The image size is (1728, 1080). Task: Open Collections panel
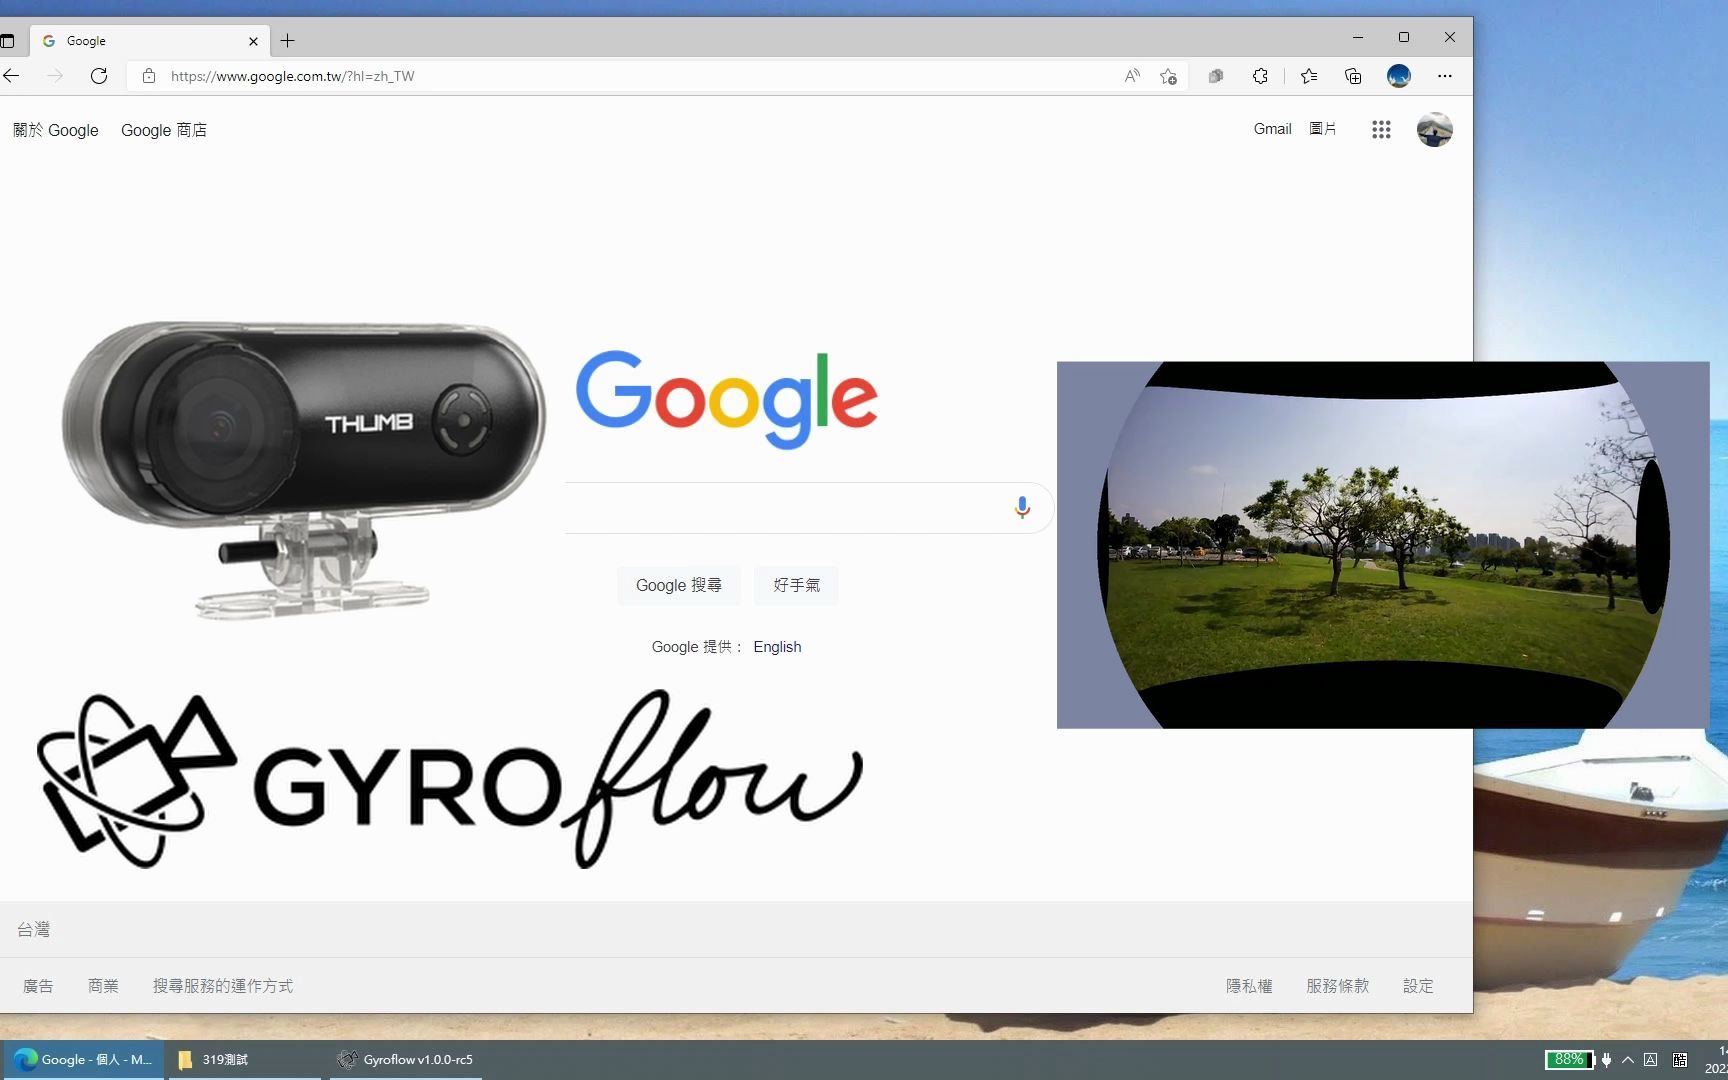coord(1353,76)
